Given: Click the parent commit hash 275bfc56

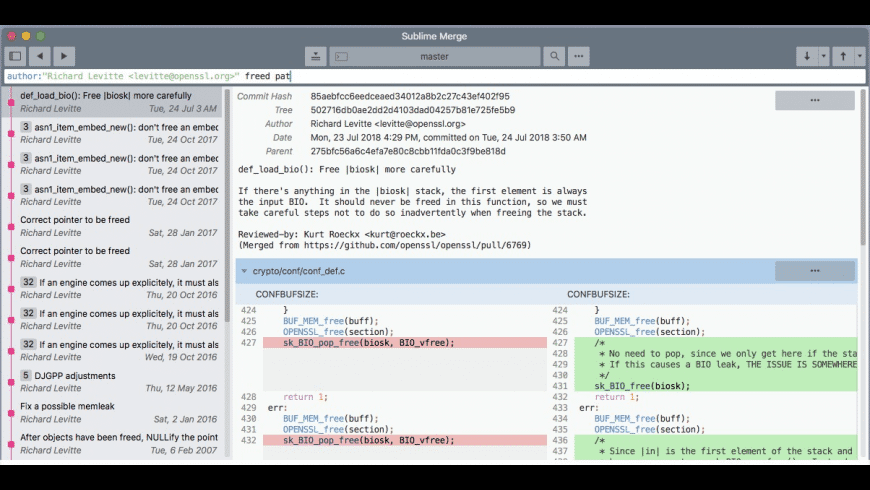Looking at the screenshot, I should (408, 152).
